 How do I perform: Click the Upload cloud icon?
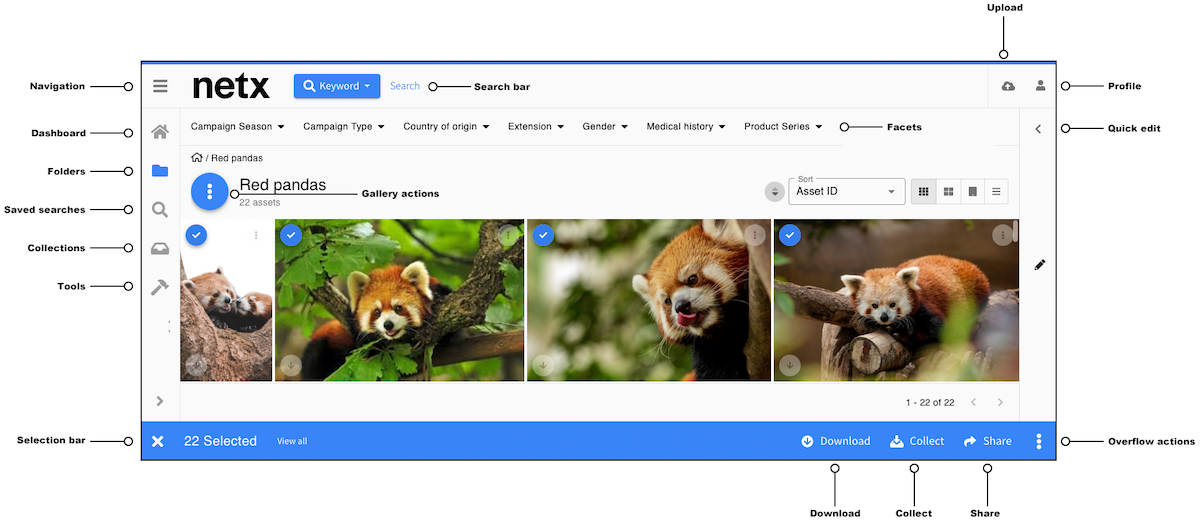coord(1008,86)
